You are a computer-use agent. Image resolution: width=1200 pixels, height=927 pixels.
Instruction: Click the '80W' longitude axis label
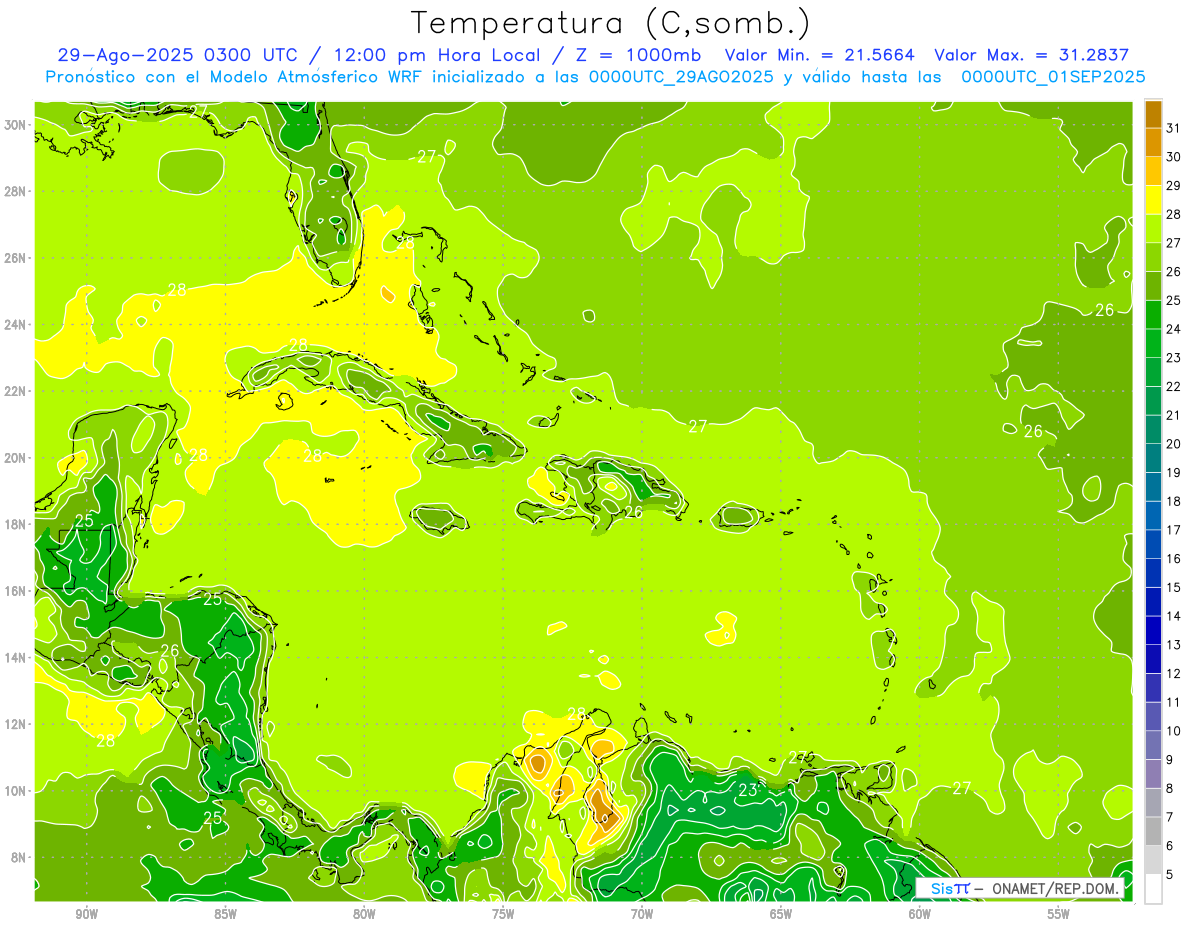[x=364, y=914]
